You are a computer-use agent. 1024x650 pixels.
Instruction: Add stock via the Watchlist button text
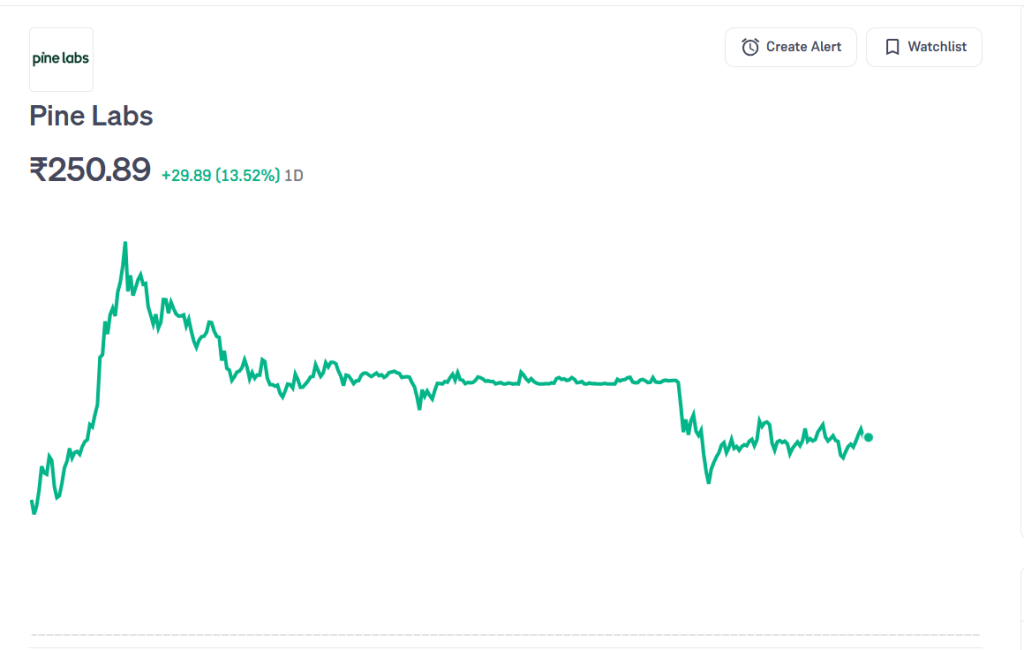coord(936,47)
